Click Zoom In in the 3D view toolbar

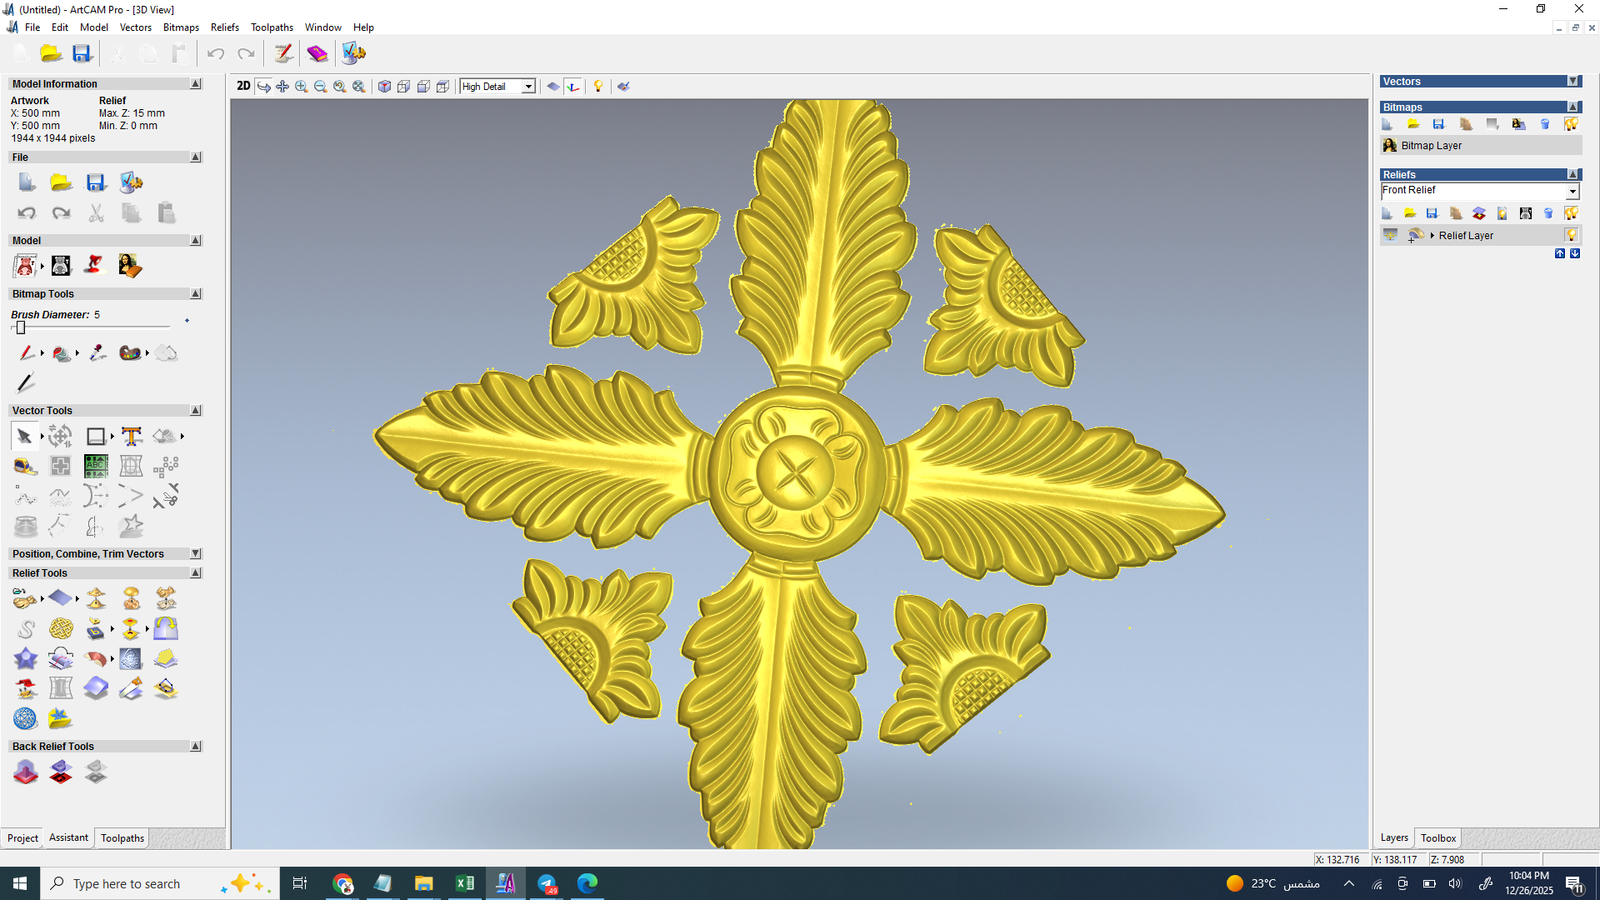301,87
